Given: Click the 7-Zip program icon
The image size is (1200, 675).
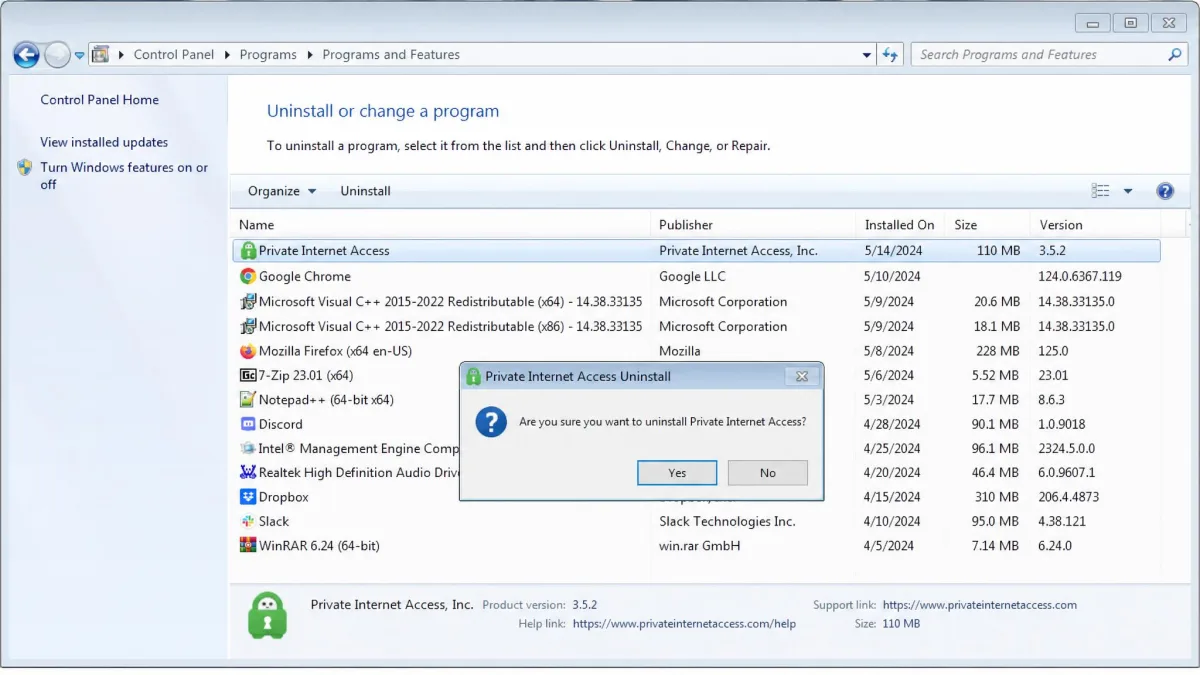Looking at the screenshot, I should click(x=248, y=375).
